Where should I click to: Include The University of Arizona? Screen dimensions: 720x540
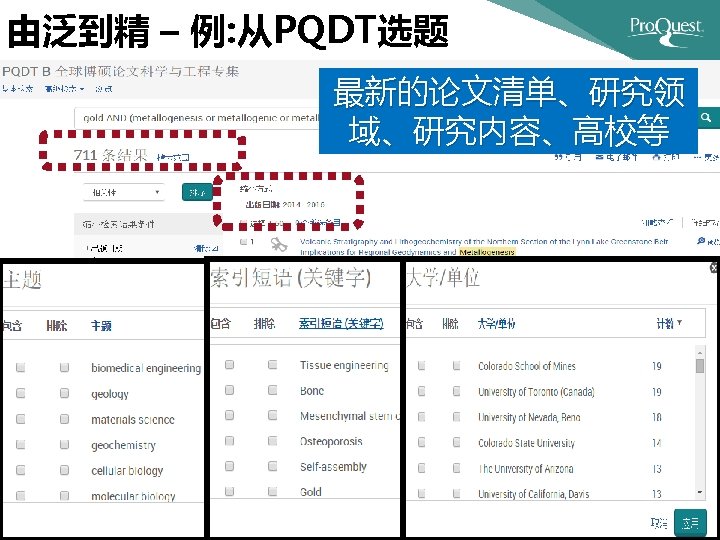(x=421, y=468)
